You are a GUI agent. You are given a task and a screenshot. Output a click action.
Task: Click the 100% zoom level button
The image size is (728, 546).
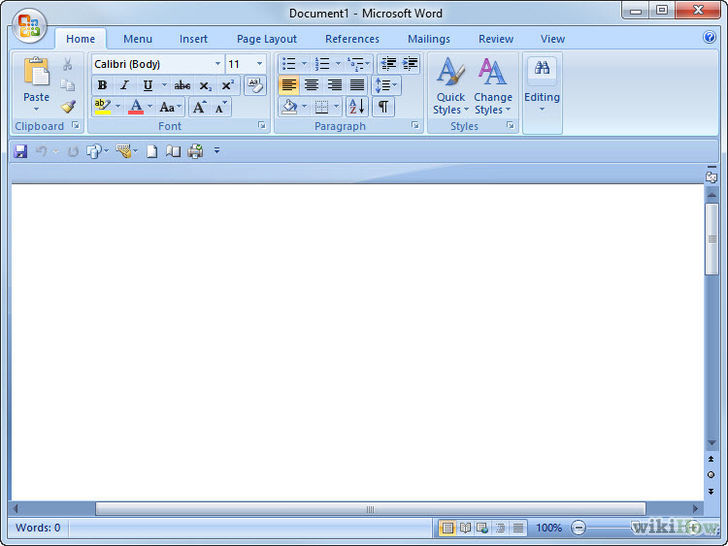click(548, 528)
